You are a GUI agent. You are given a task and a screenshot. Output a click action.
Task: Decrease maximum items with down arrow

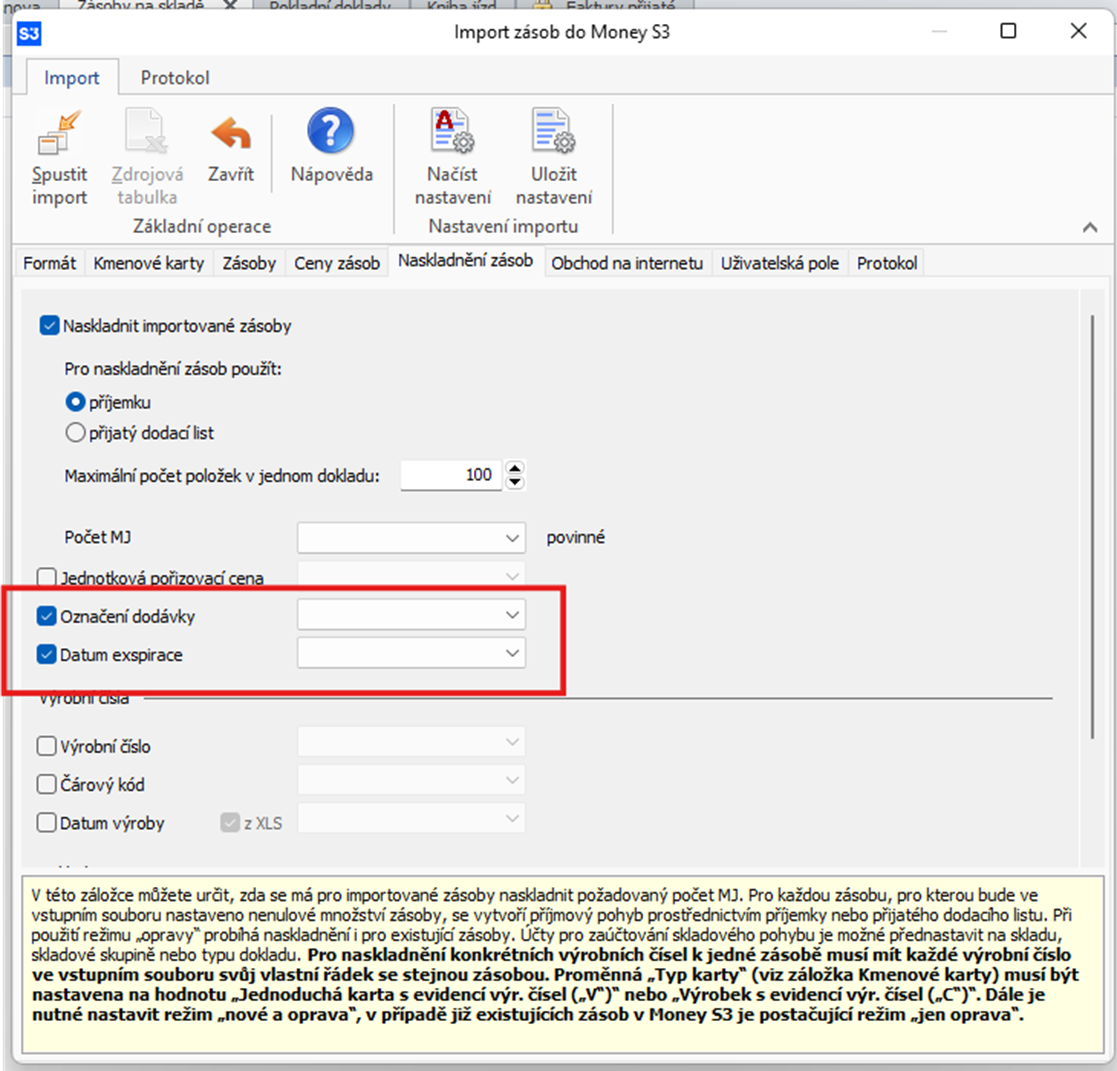[514, 482]
